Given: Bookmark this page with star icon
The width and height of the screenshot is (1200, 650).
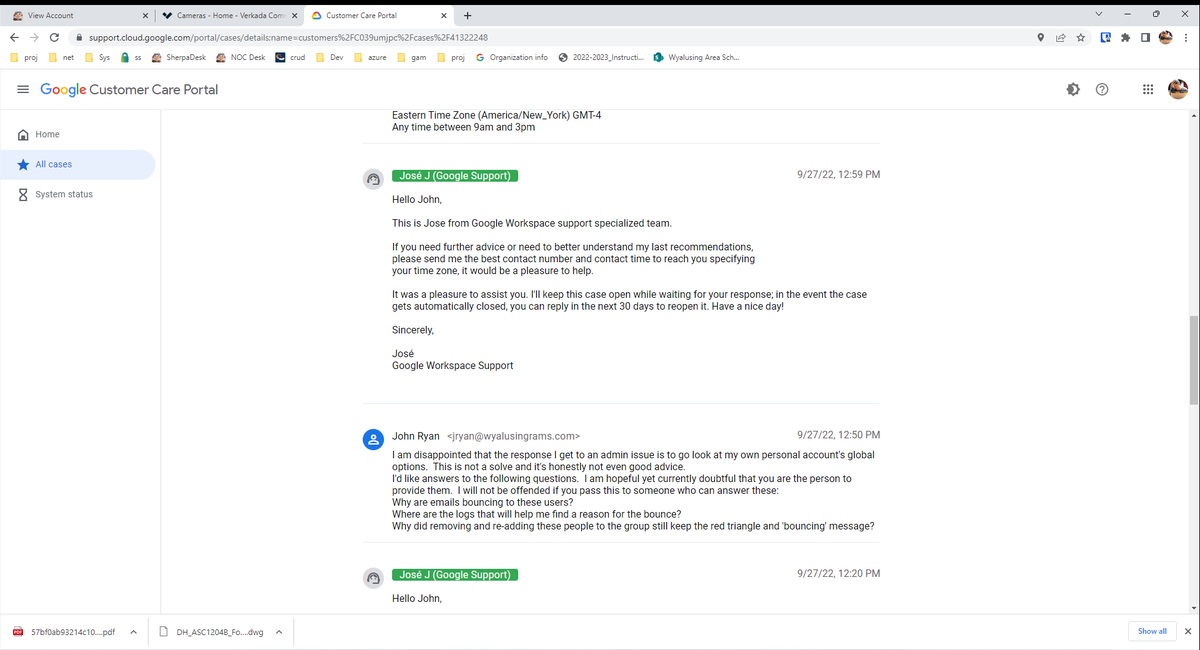Looking at the screenshot, I should click(1081, 37).
